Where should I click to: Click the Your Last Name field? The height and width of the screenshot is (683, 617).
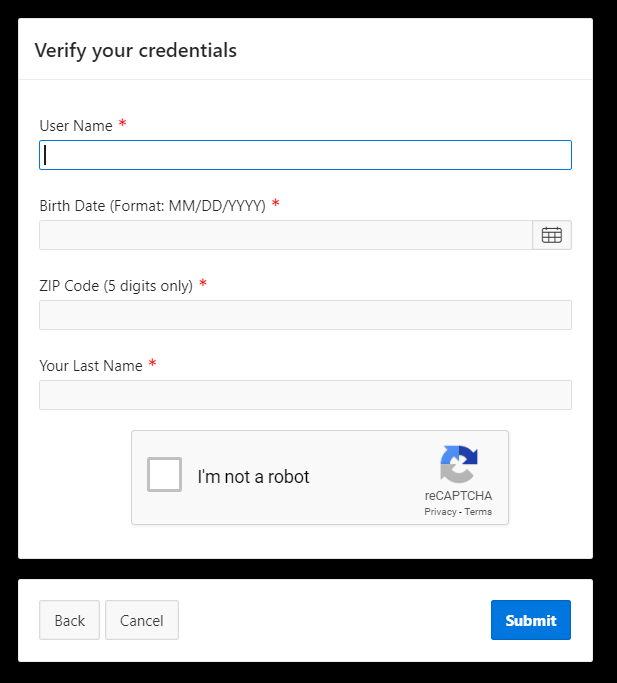coord(305,395)
